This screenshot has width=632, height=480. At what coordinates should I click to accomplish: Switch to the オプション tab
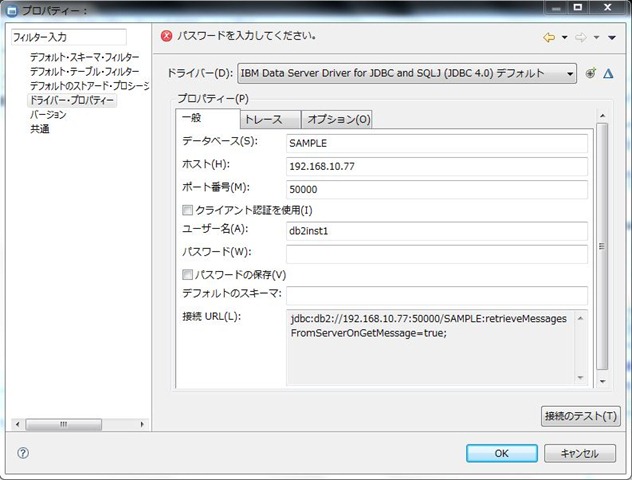[x=338, y=120]
